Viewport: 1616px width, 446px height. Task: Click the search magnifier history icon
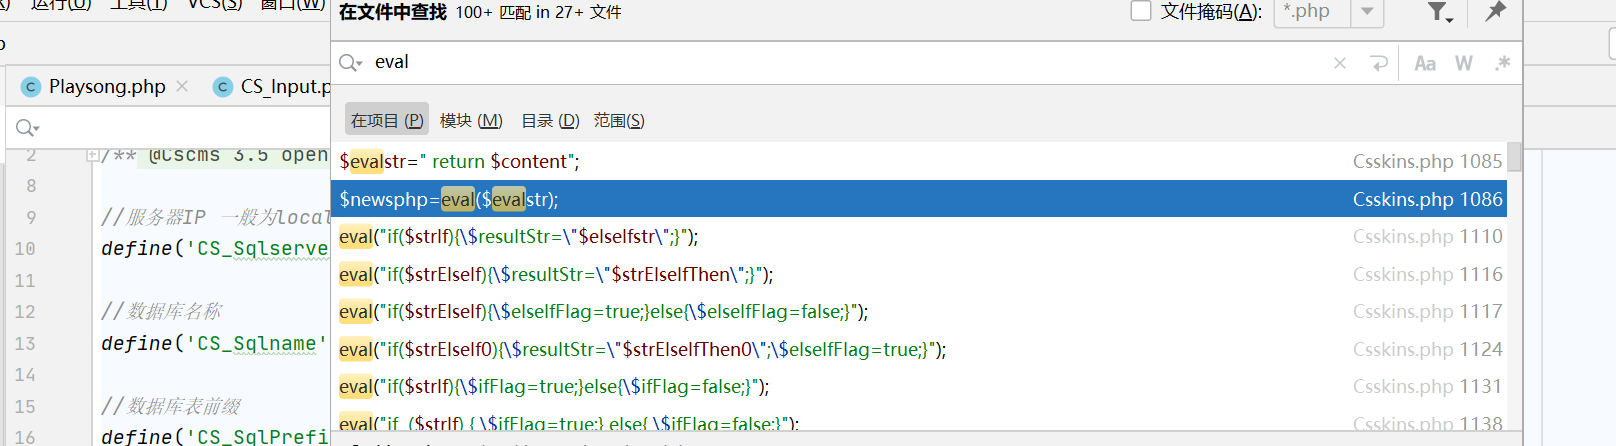pos(350,63)
